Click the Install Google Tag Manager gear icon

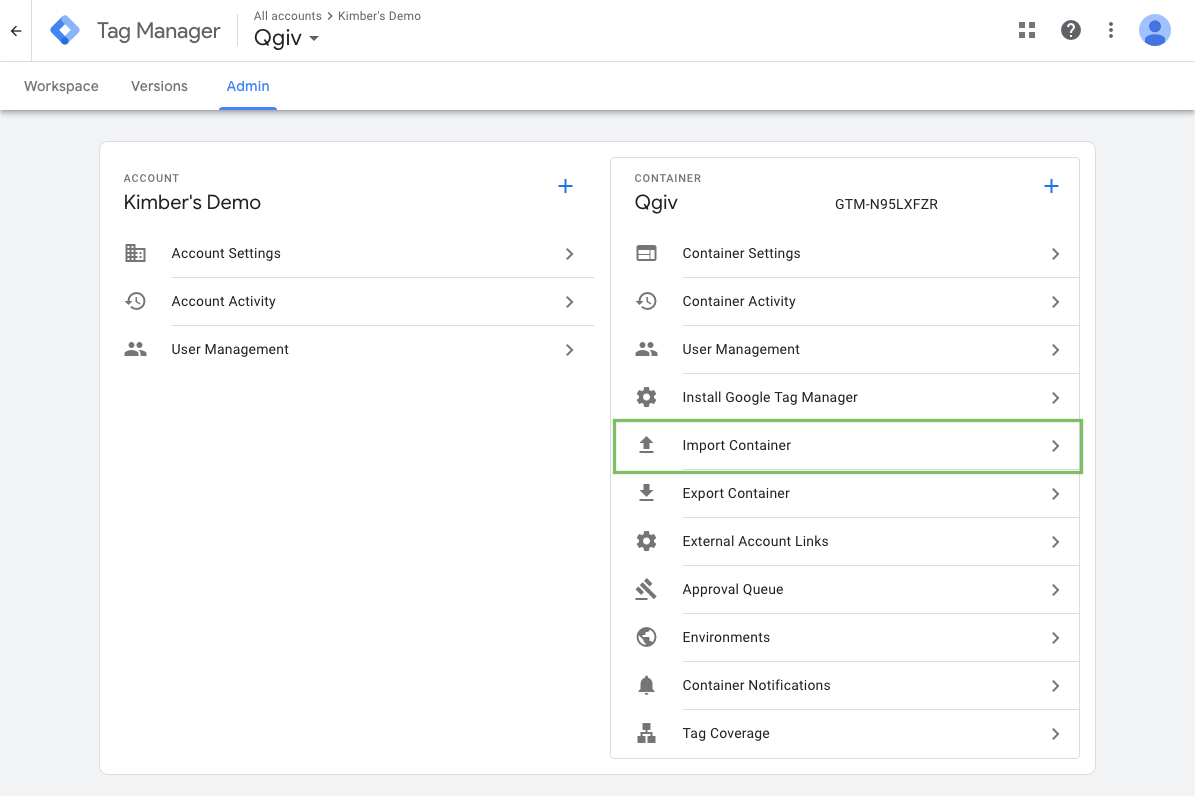[x=646, y=397]
